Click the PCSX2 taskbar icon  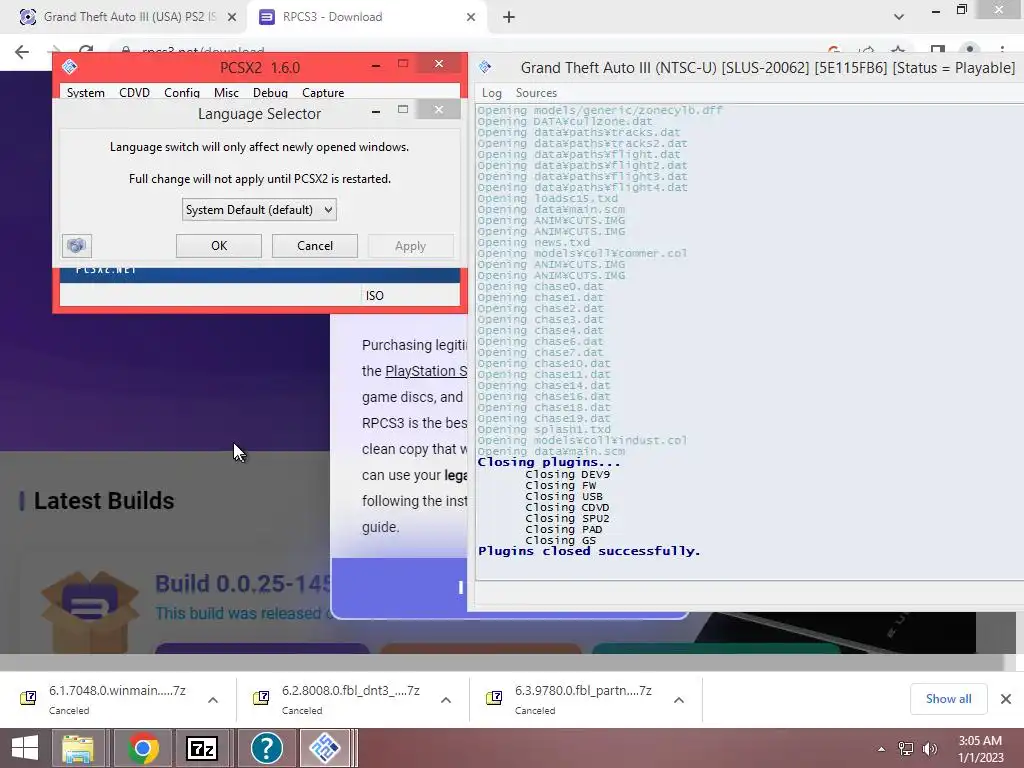pyautogui.click(x=325, y=748)
